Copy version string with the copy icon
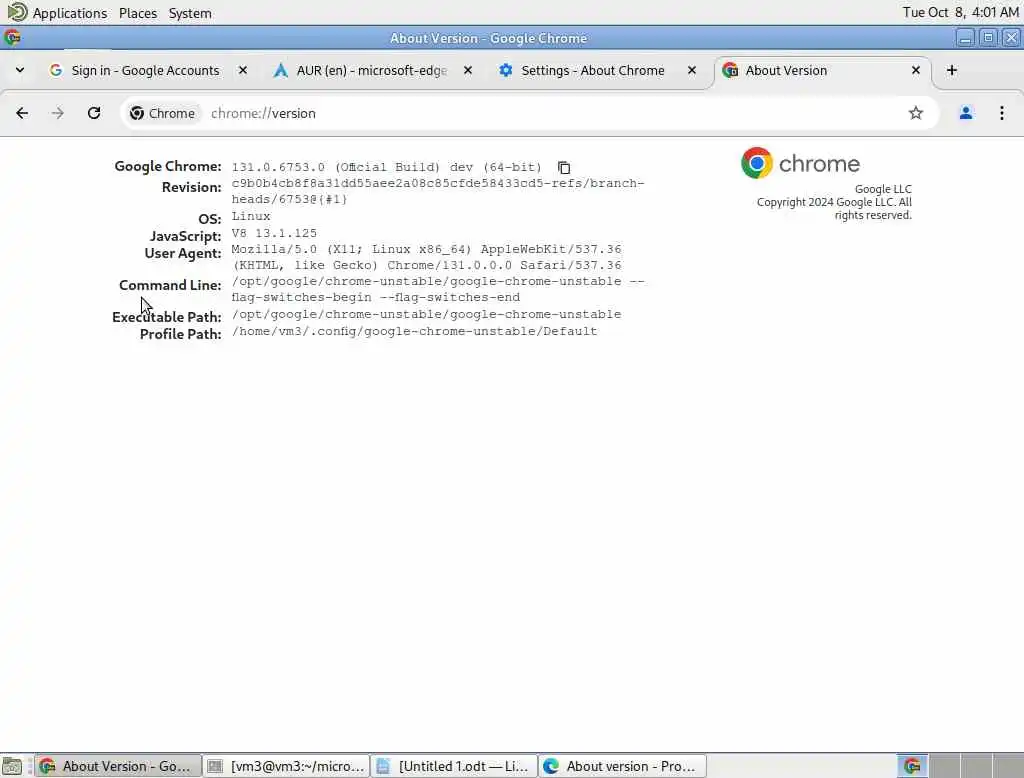Viewport: 1024px width, 778px height. click(x=564, y=168)
